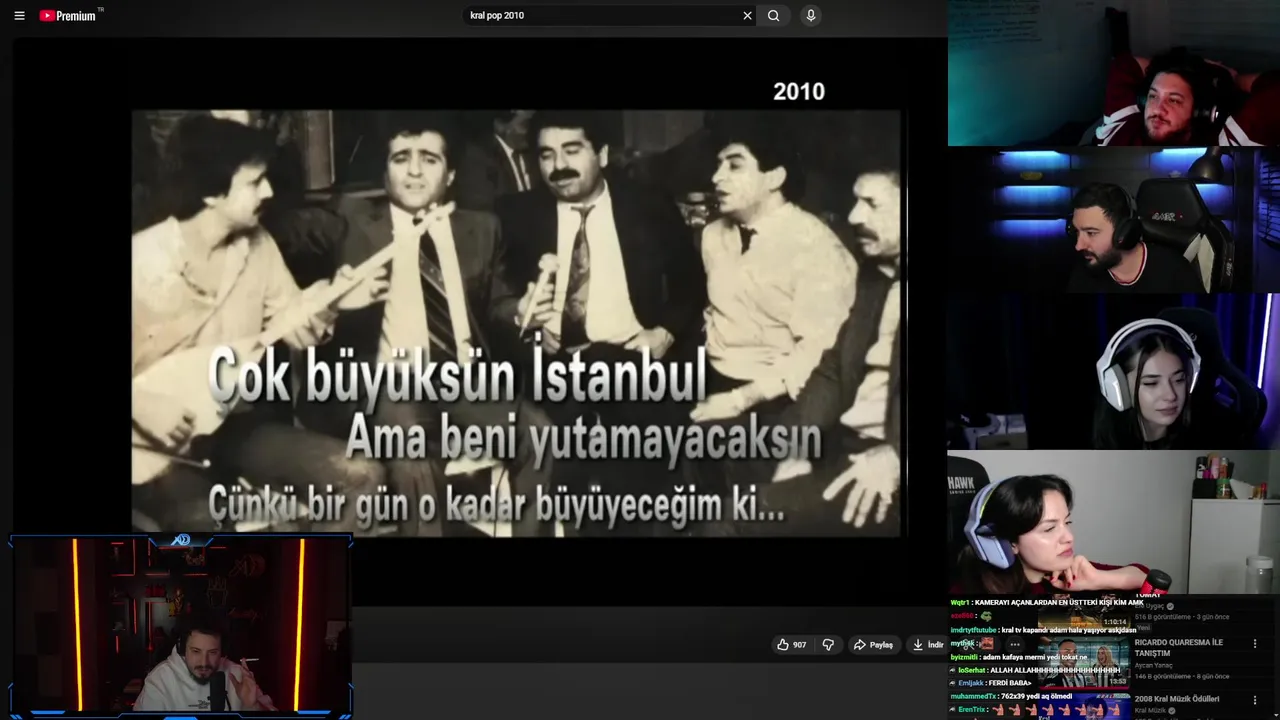Click the chat username ErenTrix
Screen dimensions: 1280x720
(972, 710)
